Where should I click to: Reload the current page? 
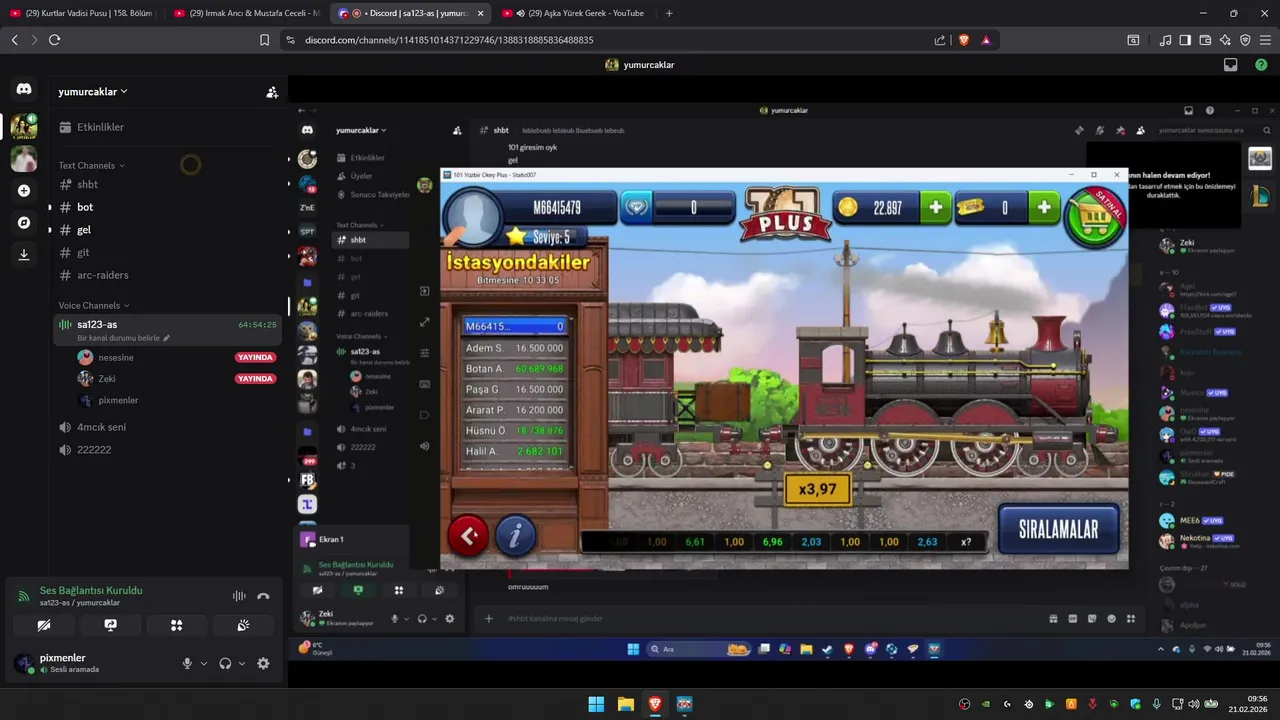[54, 40]
